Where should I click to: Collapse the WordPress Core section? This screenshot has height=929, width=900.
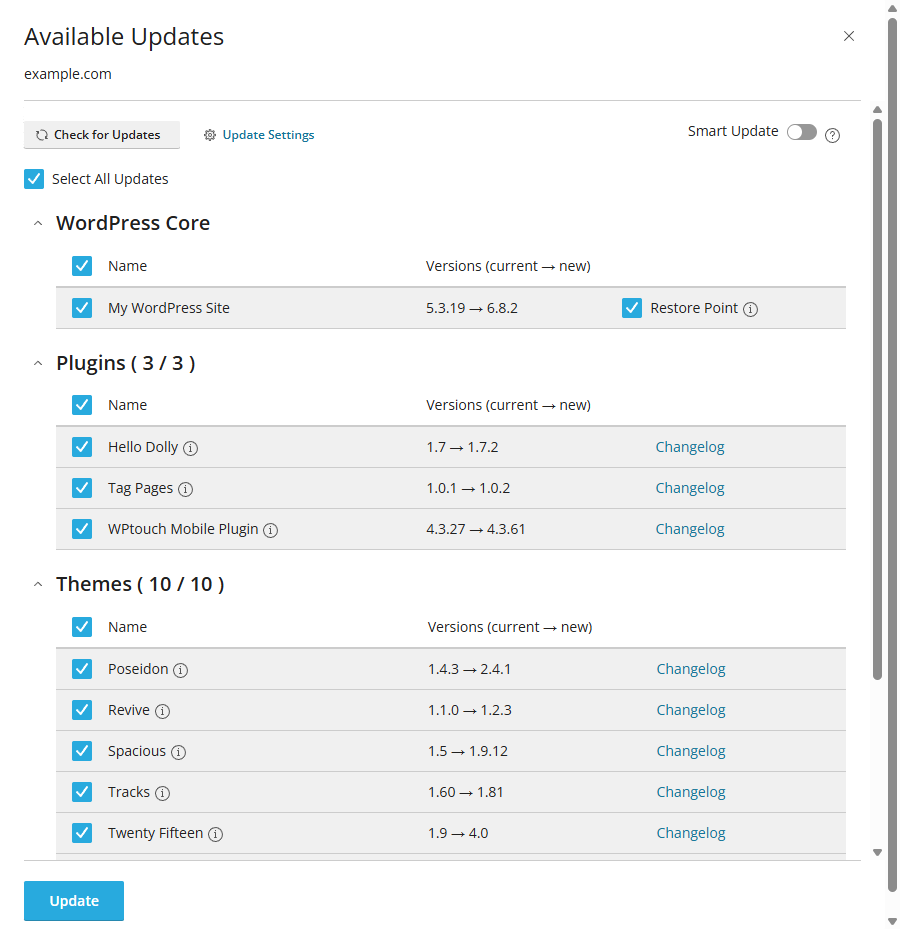coord(38,223)
